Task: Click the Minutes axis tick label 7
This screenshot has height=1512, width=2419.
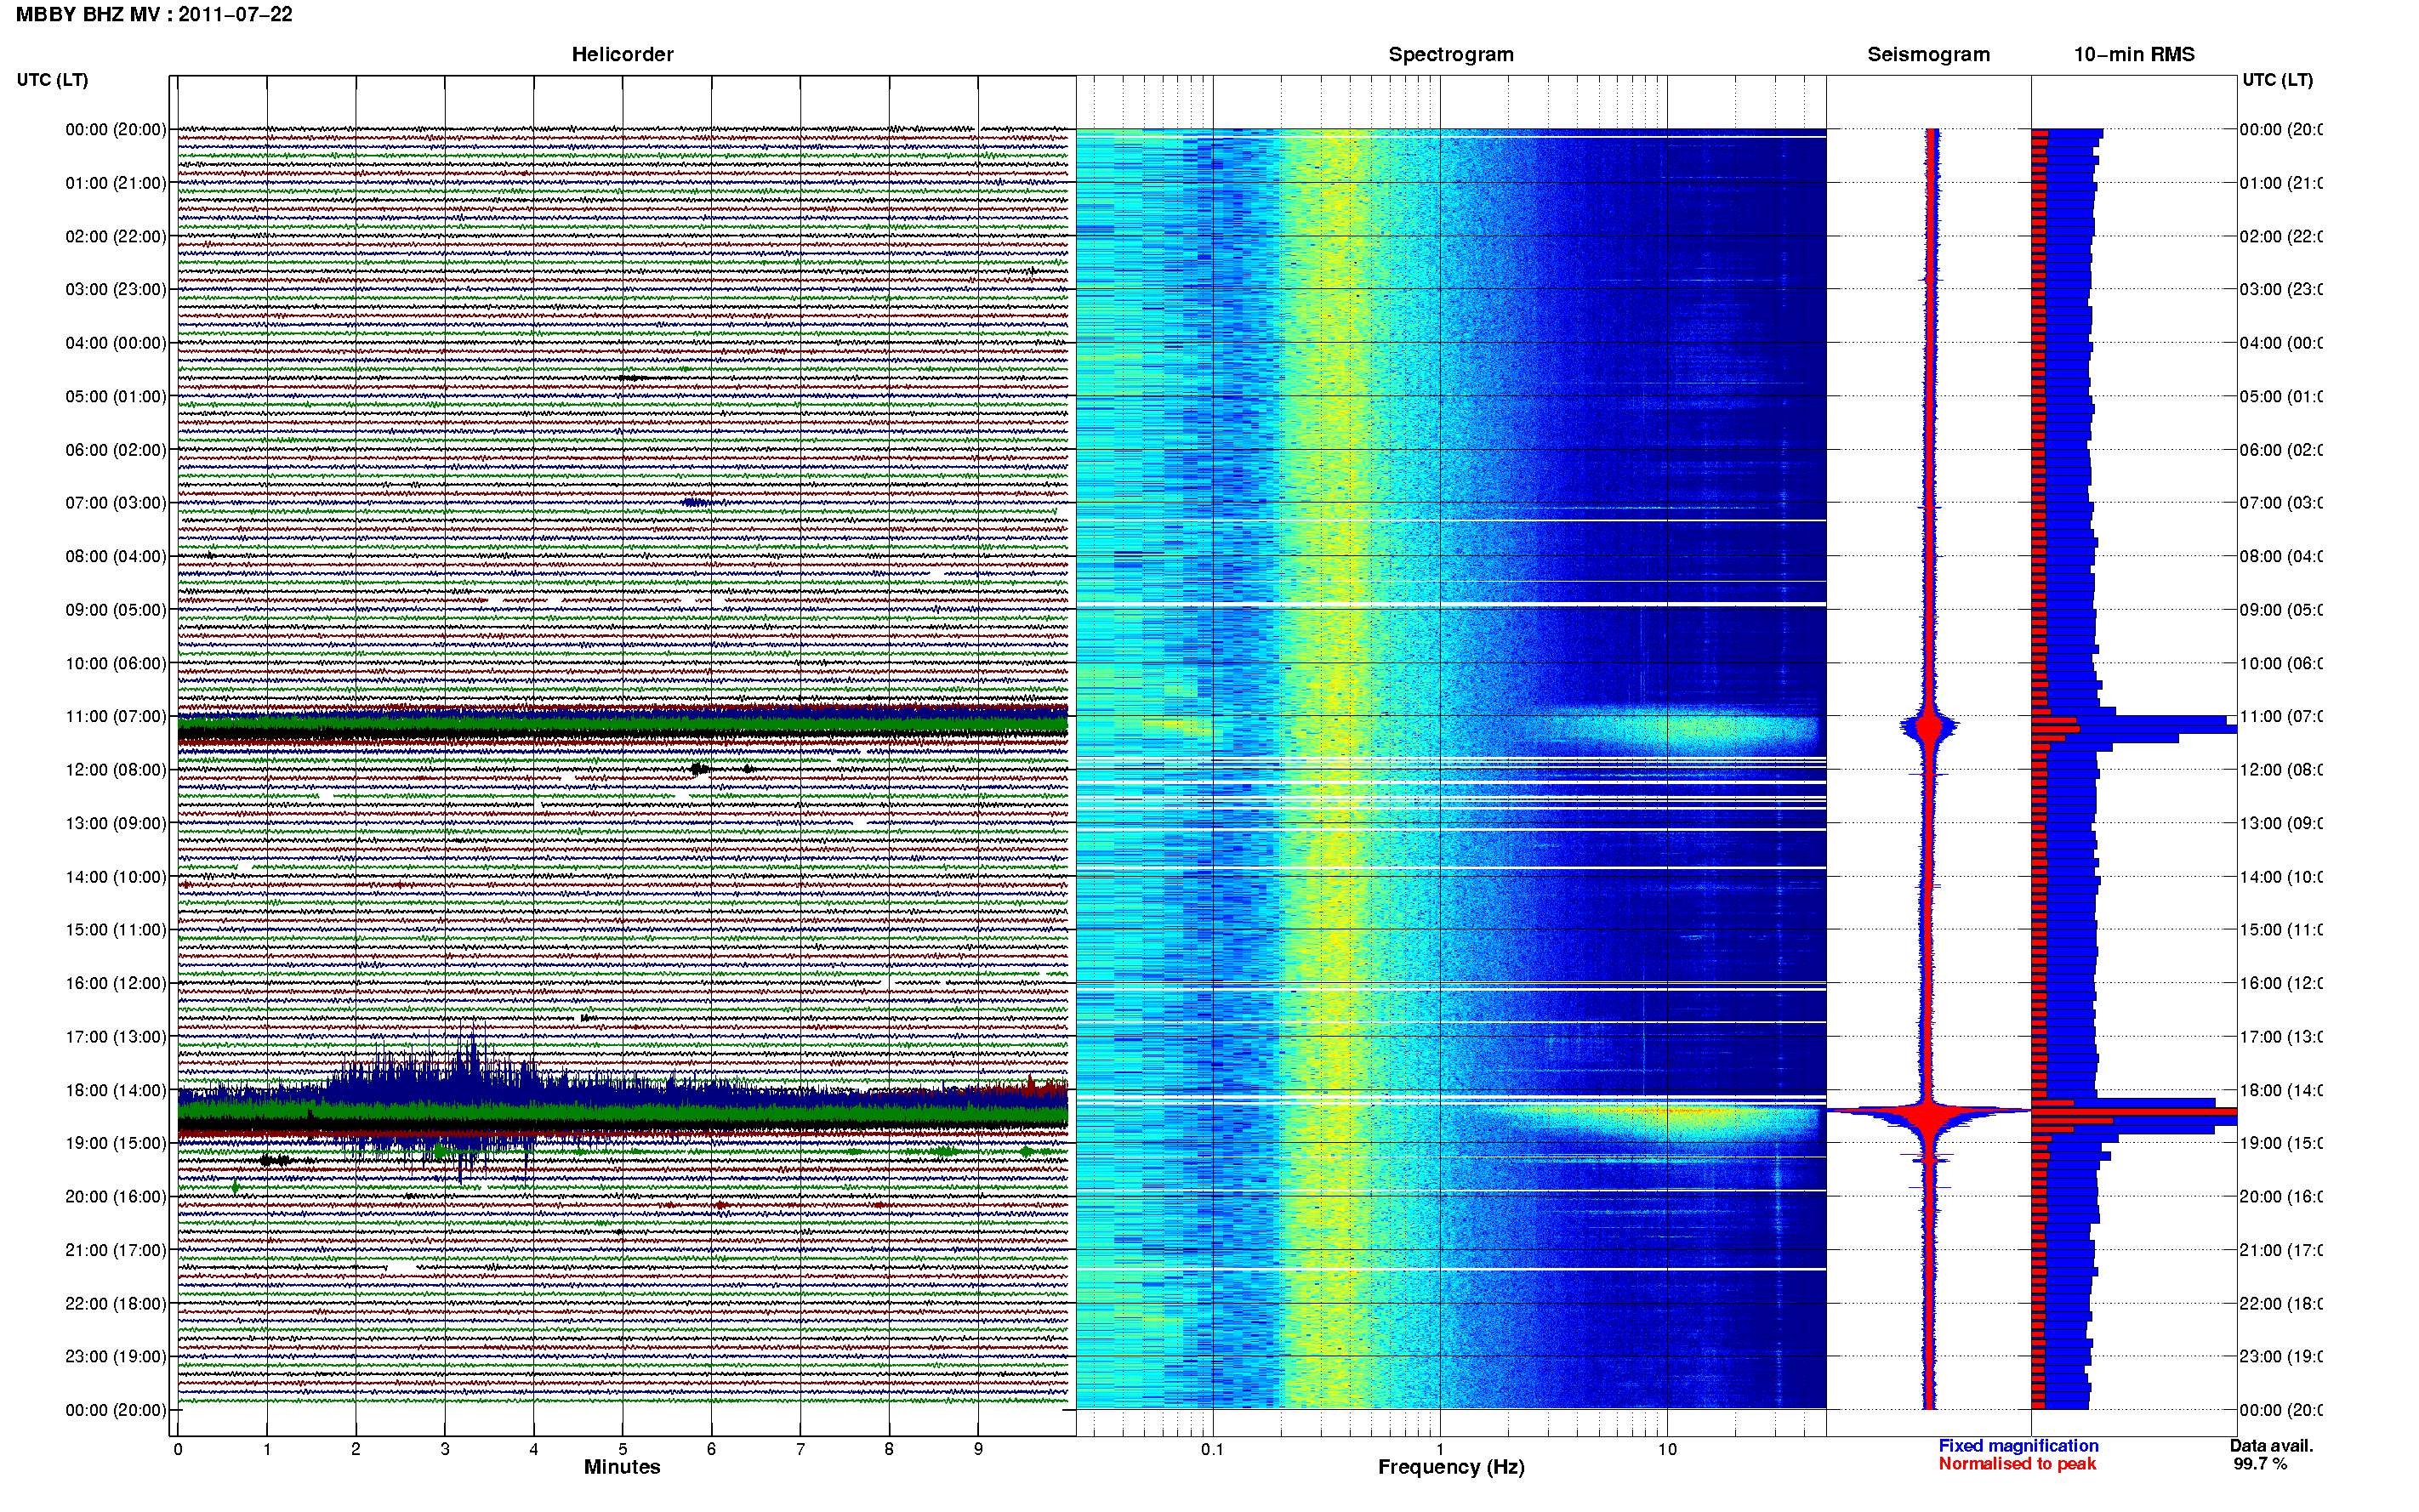Action: pyautogui.click(x=800, y=1449)
